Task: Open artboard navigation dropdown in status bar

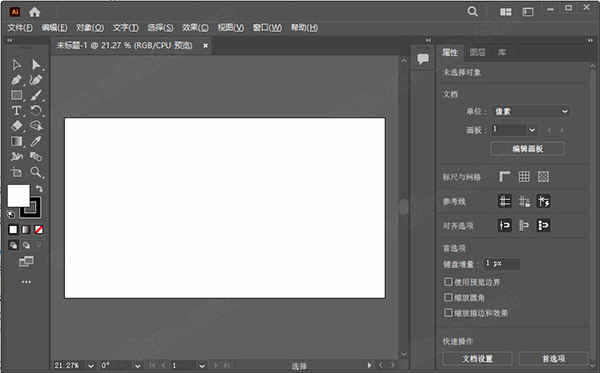Action: coord(202,365)
